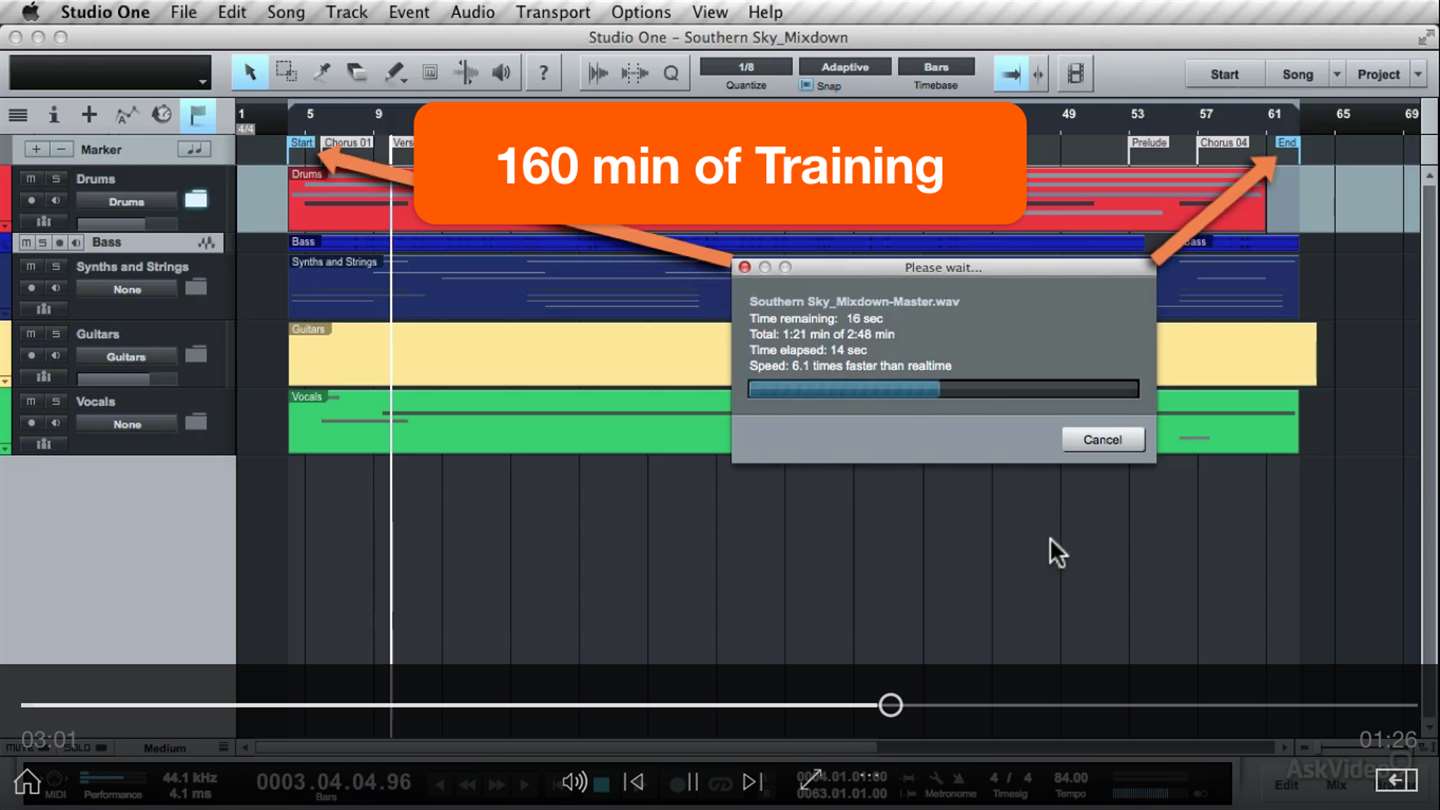Screen dimensions: 1440x810
Task: Click the Bass track instrument icon
Action: (207, 243)
